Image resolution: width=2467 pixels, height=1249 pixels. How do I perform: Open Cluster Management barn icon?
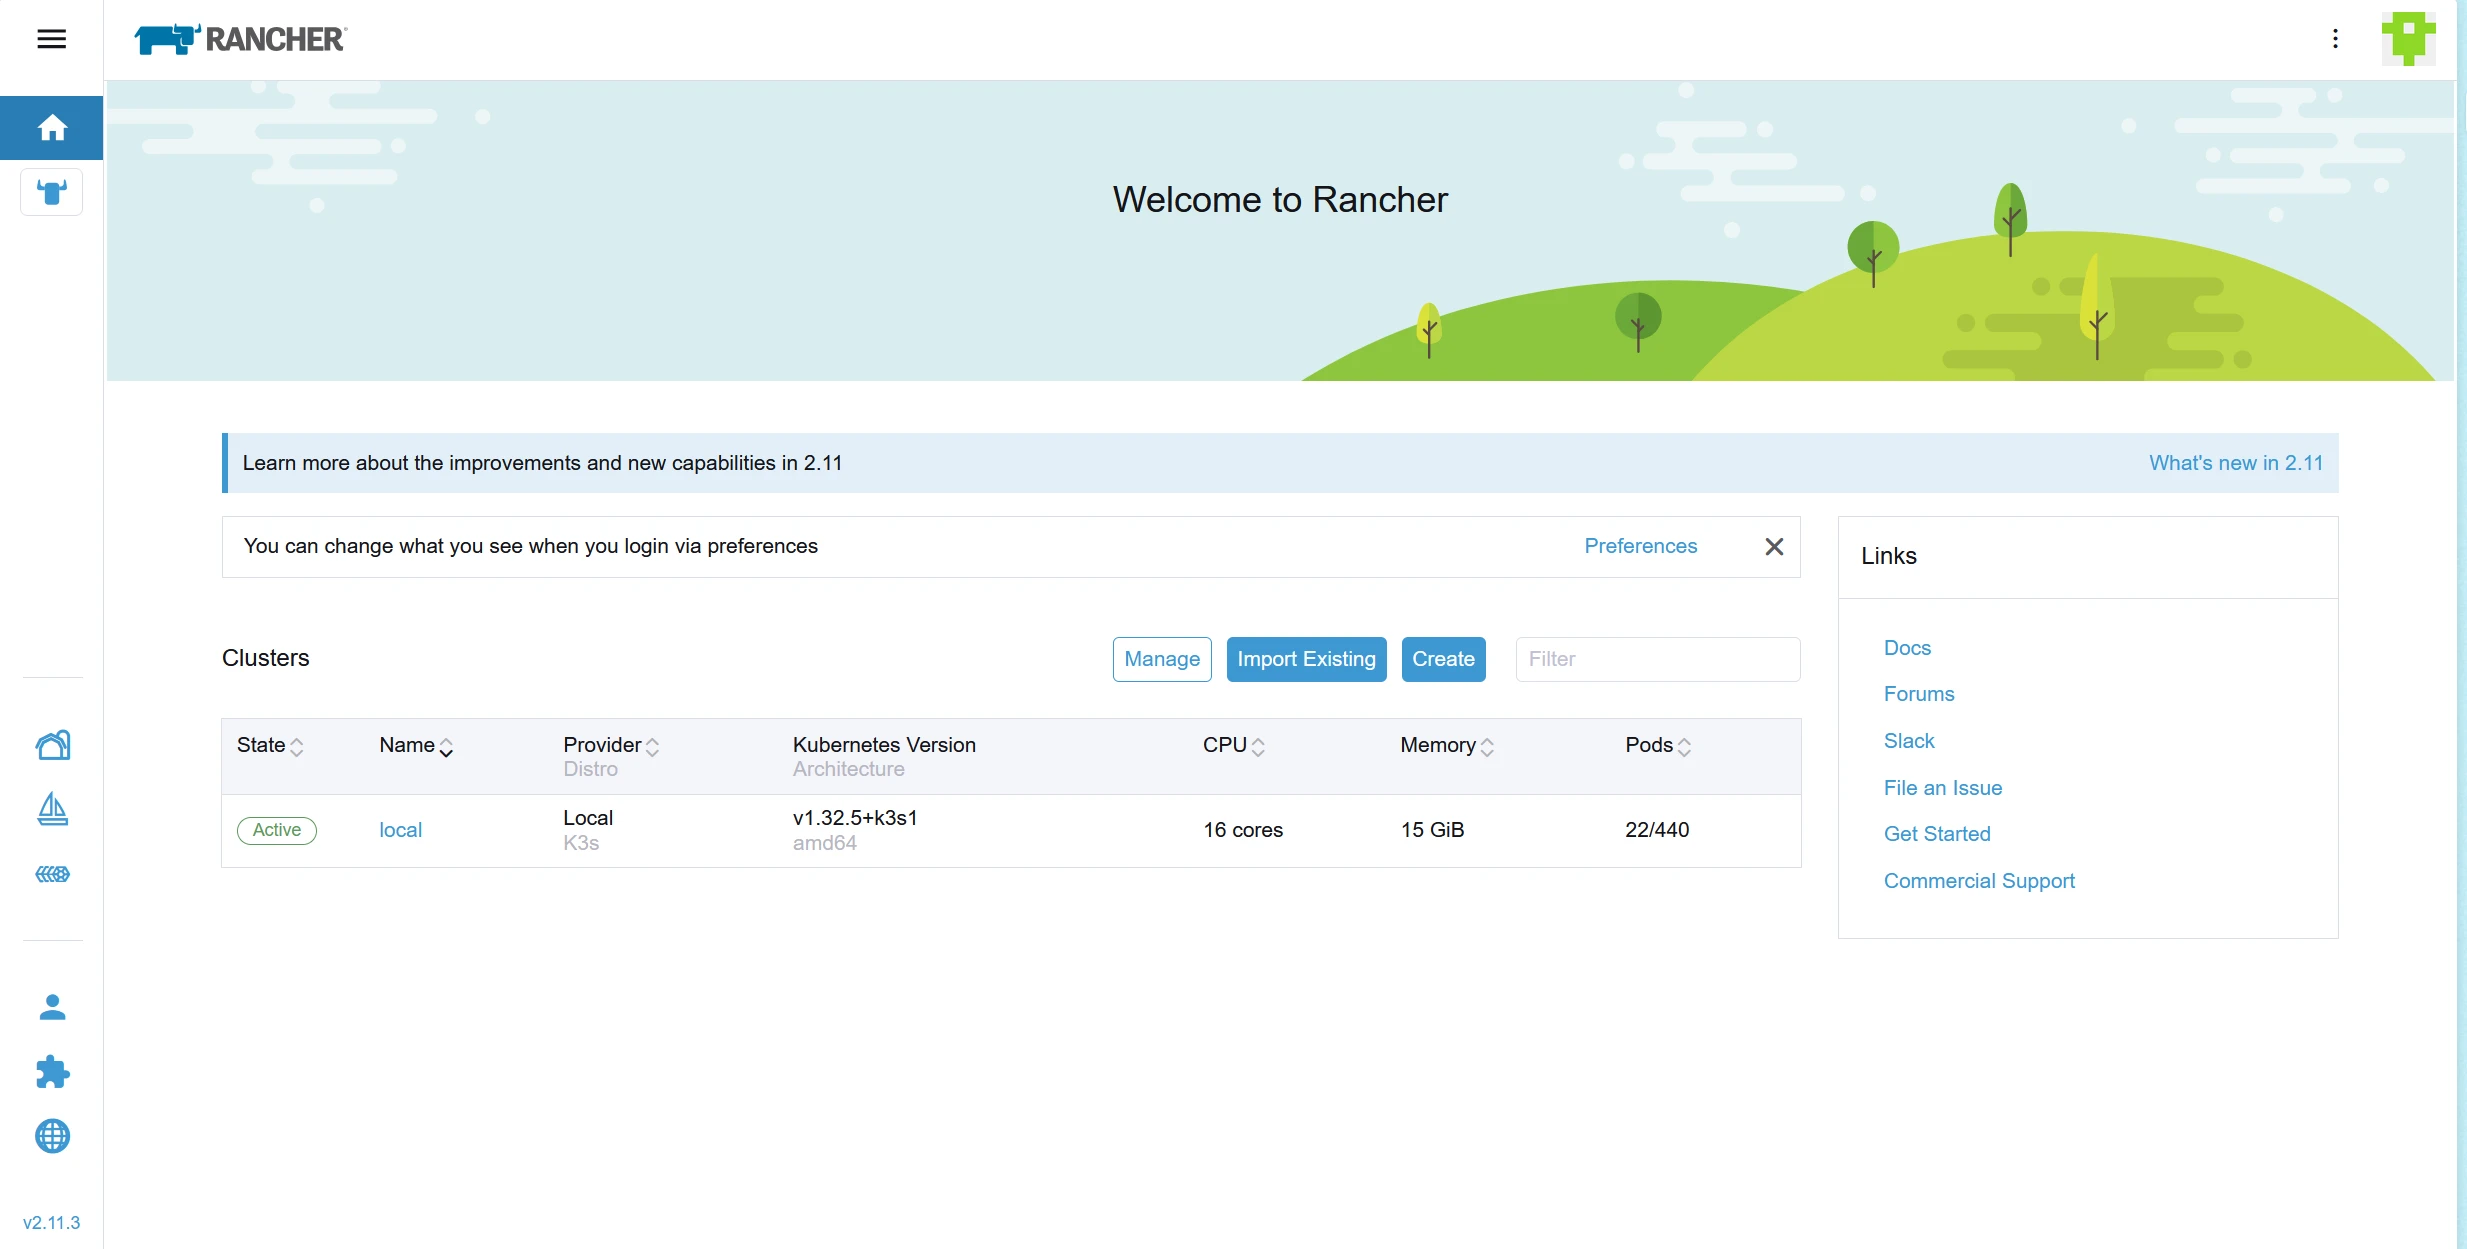(52, 745)
